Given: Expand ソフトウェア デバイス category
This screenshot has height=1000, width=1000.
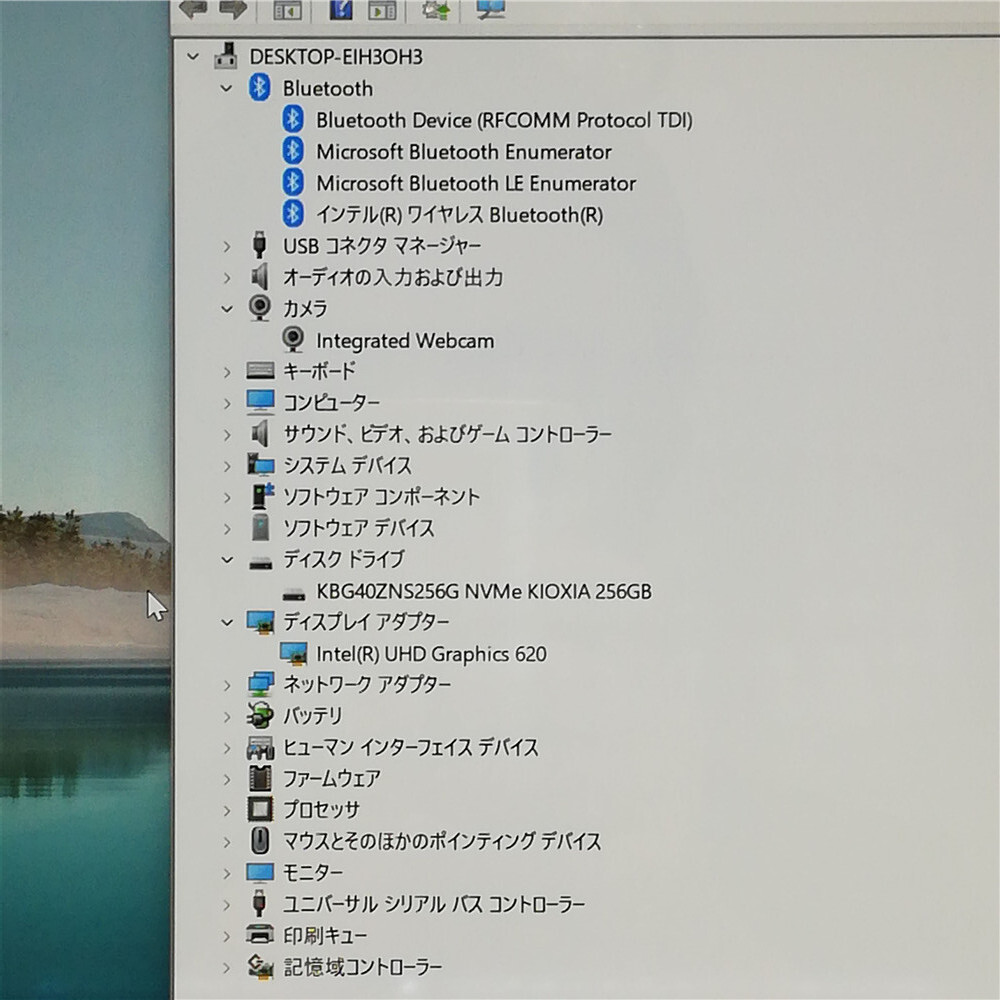Looking at the screenshot, I should click(x=226, y=529).
